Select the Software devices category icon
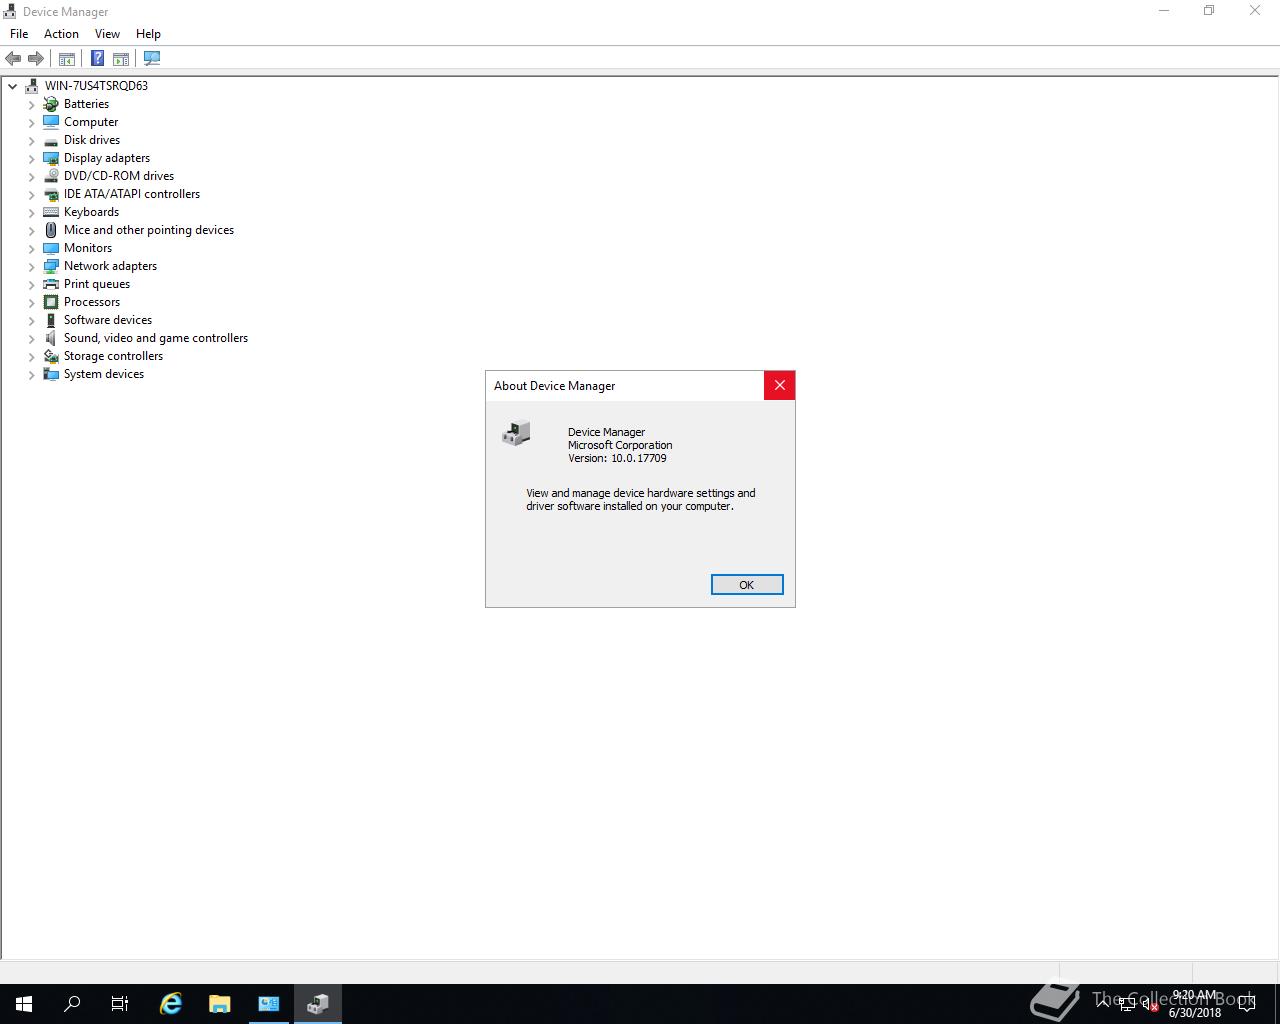Viewport: 1280px width, 1024px height. [x=51, y=320]
